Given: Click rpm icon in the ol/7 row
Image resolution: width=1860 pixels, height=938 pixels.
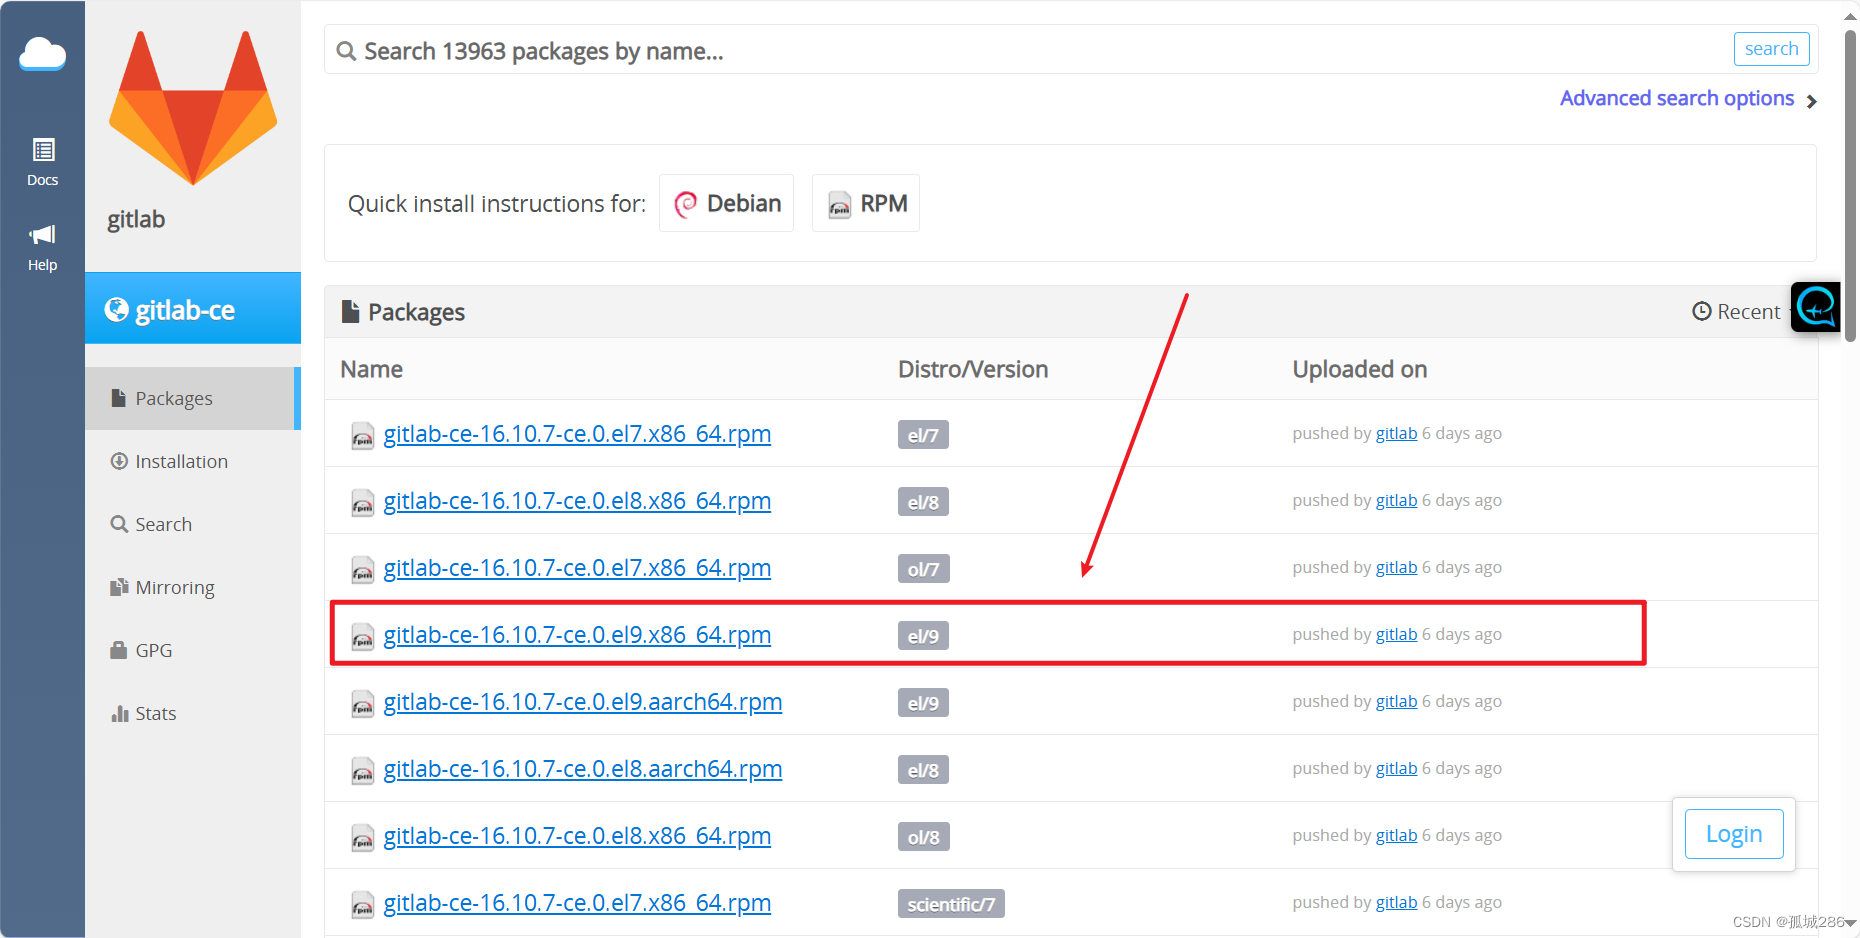Looking at the screenshot, I should coord(362,570).
